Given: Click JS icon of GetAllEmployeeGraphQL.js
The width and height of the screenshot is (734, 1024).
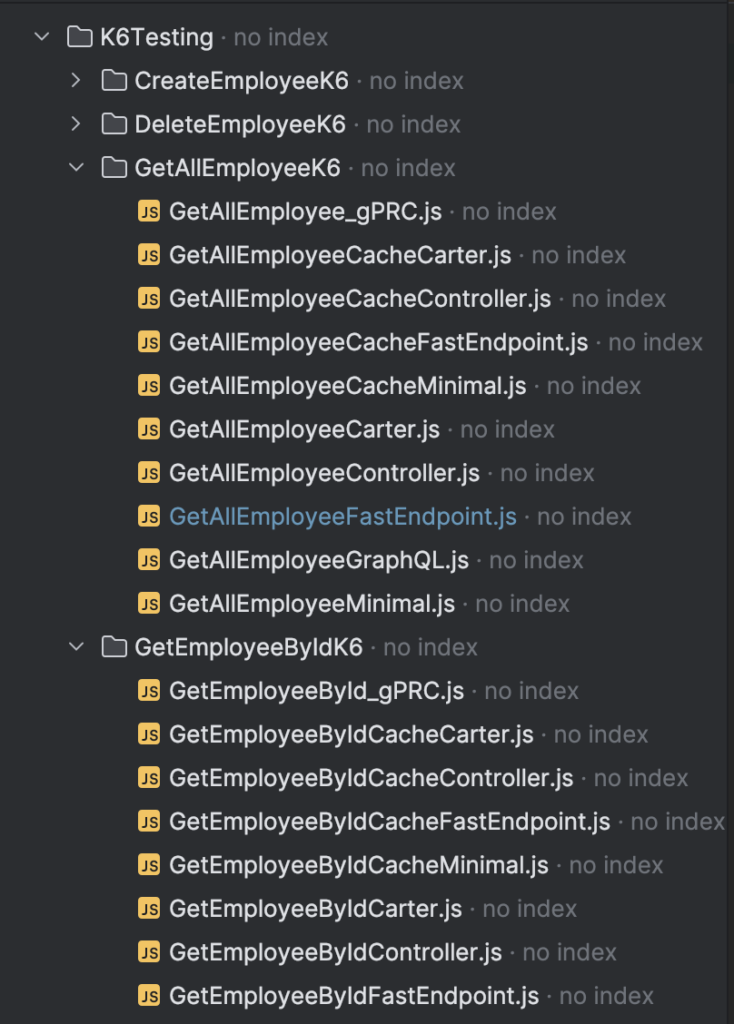Looking at the screenshot, I should coord(149,560).
